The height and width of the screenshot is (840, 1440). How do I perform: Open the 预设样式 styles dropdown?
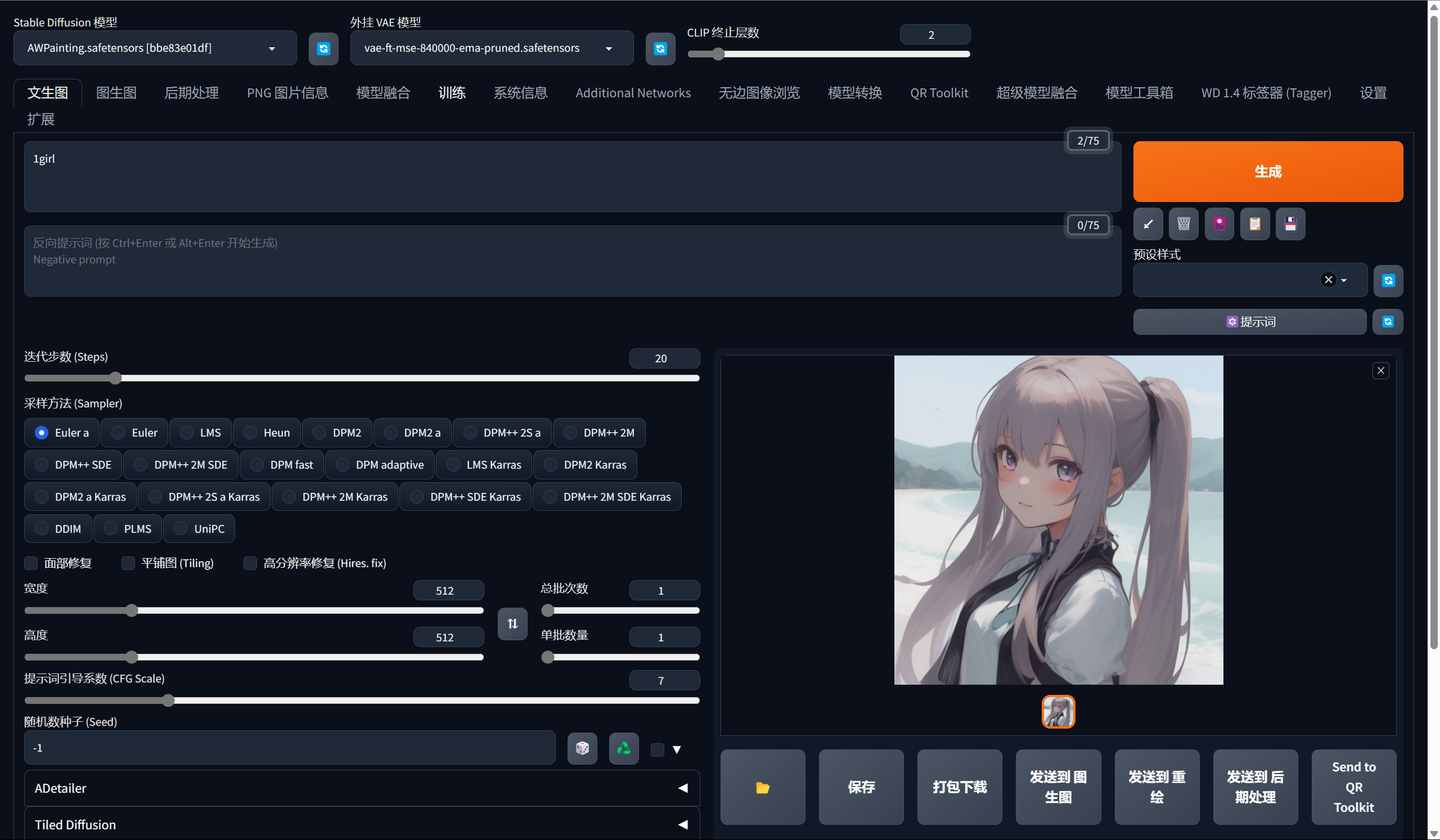pyautogui.click(x=1240, y=280)
